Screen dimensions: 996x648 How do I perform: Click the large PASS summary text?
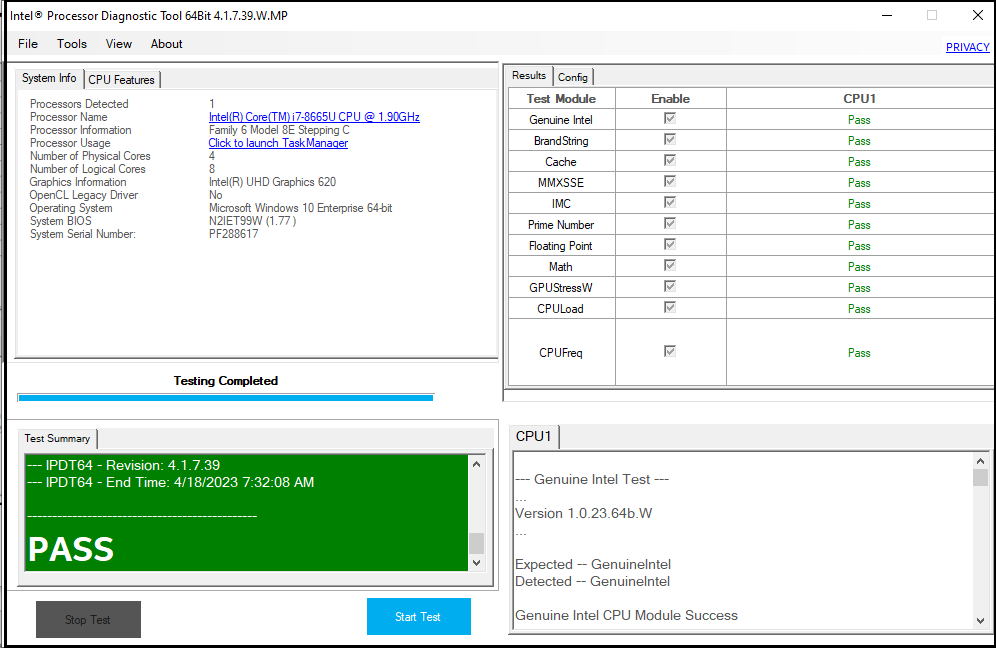tap(71, 549)
